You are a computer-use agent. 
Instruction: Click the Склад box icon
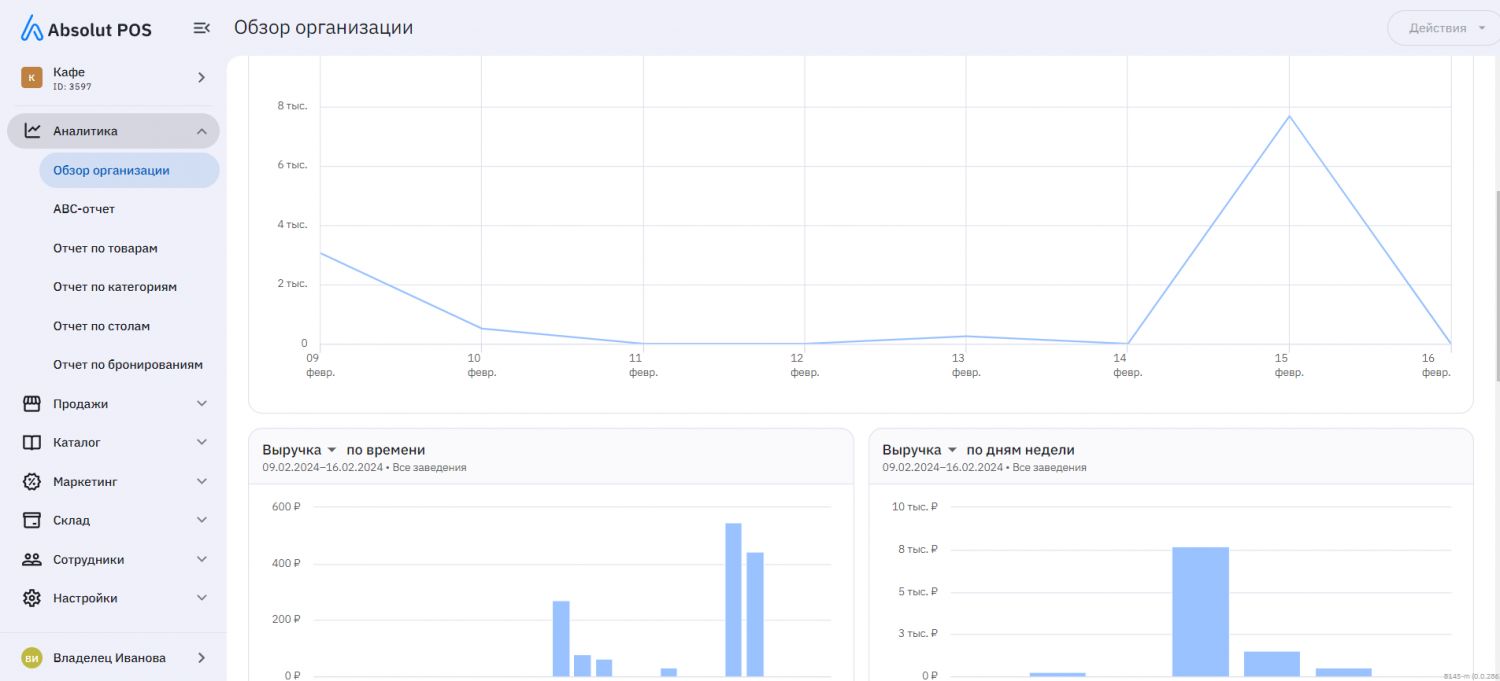coord(32,520)
